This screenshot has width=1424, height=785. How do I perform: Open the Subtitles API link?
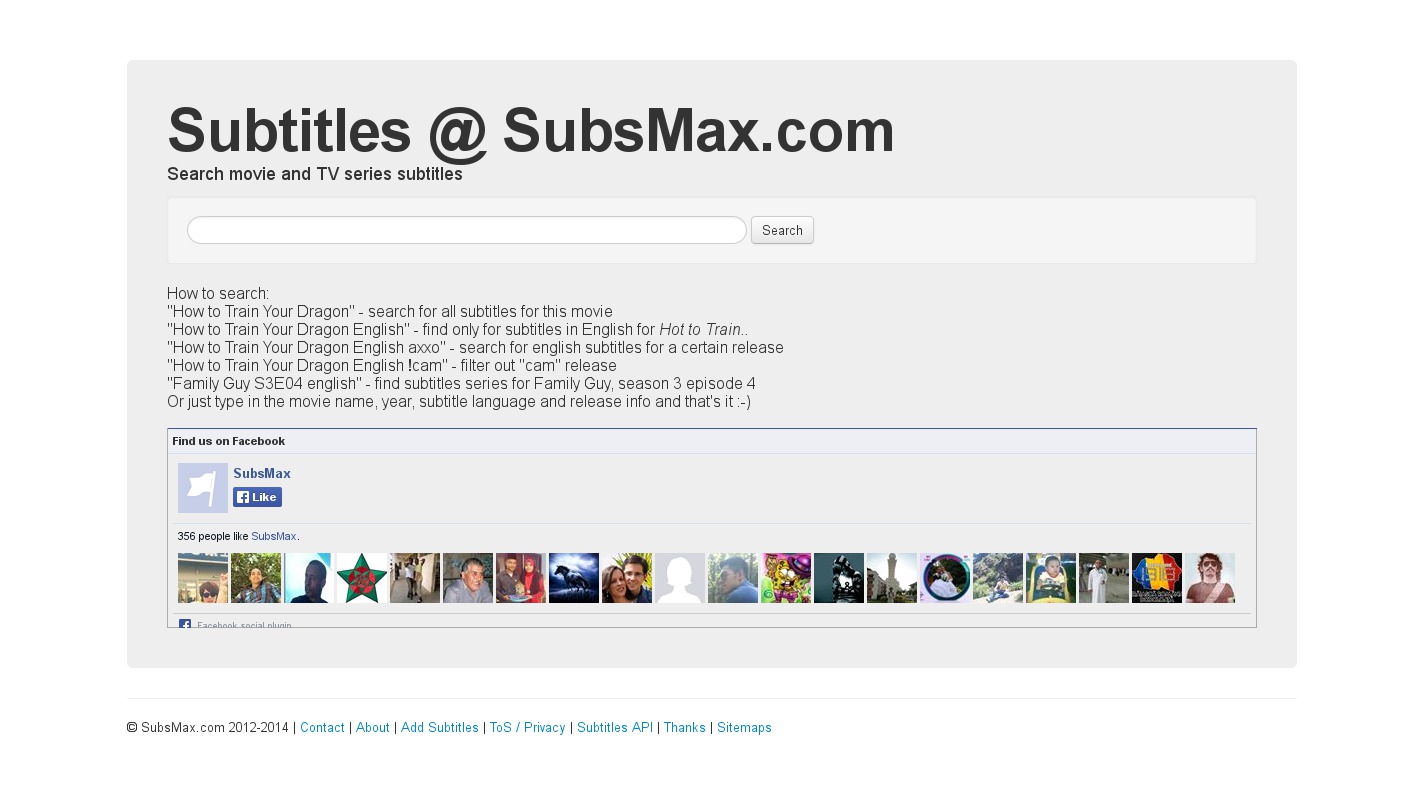615,728
